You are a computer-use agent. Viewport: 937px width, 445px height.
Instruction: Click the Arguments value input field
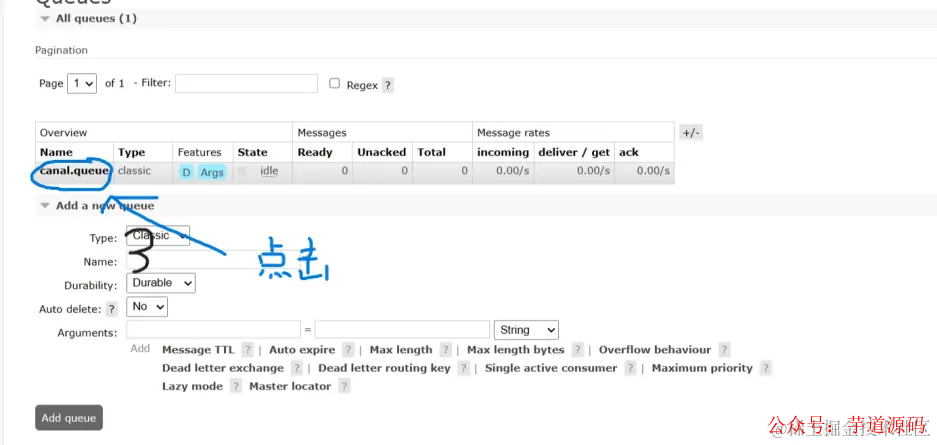(402, 330)
